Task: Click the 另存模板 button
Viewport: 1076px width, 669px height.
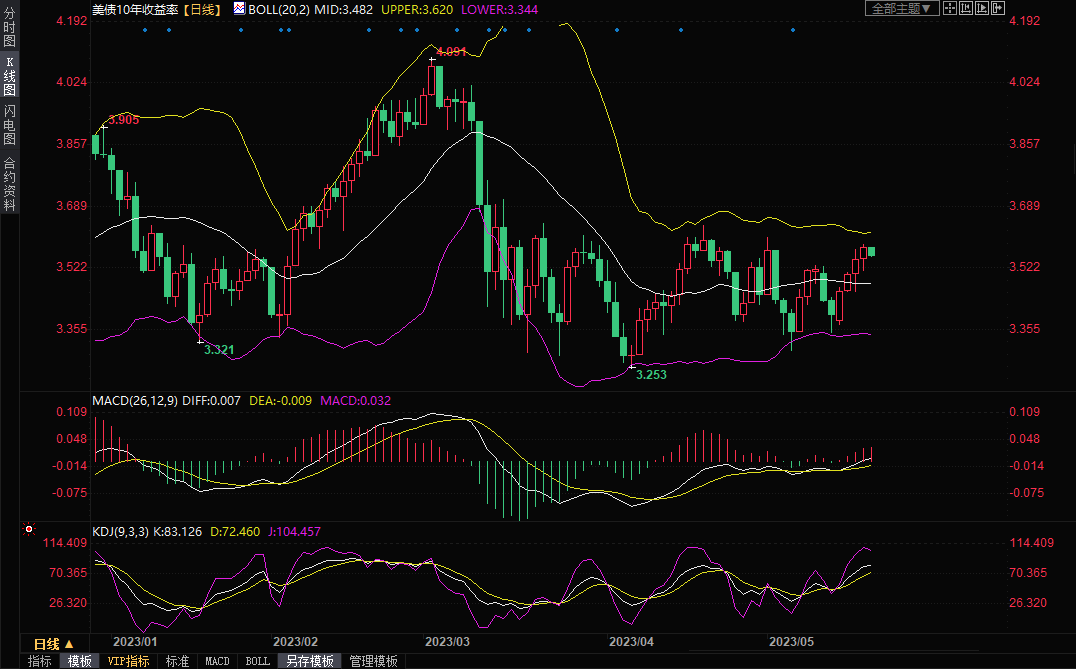Action: pyautogui.click(x=309, y=661)
